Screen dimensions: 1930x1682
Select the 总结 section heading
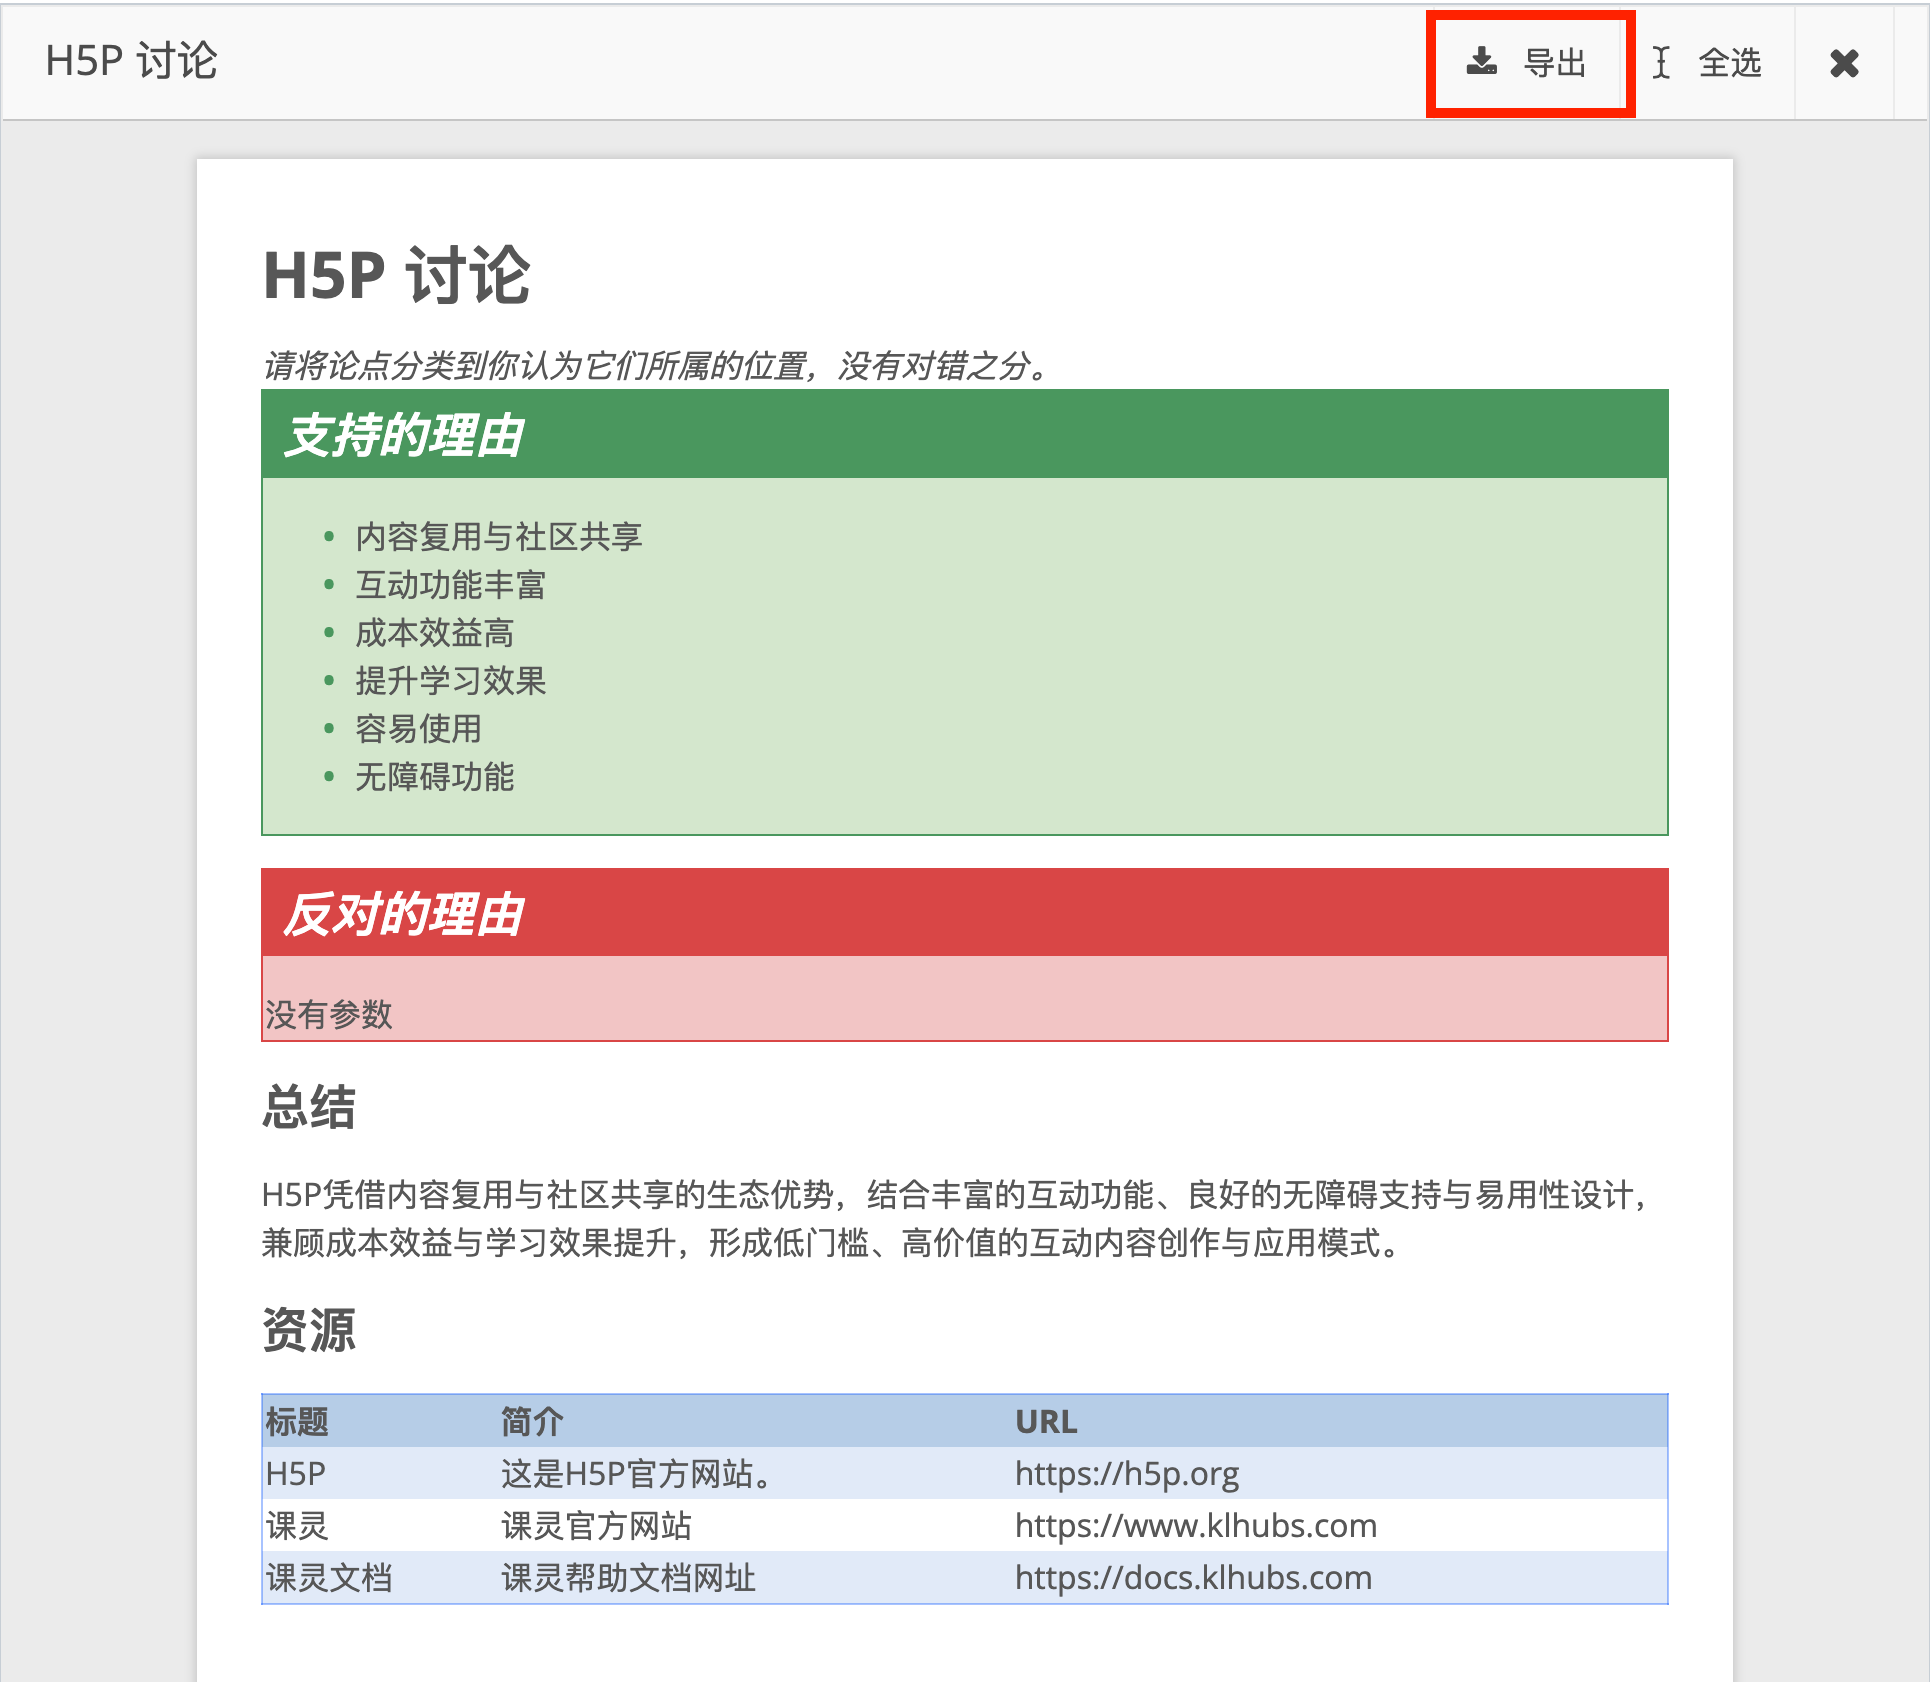307,1106
